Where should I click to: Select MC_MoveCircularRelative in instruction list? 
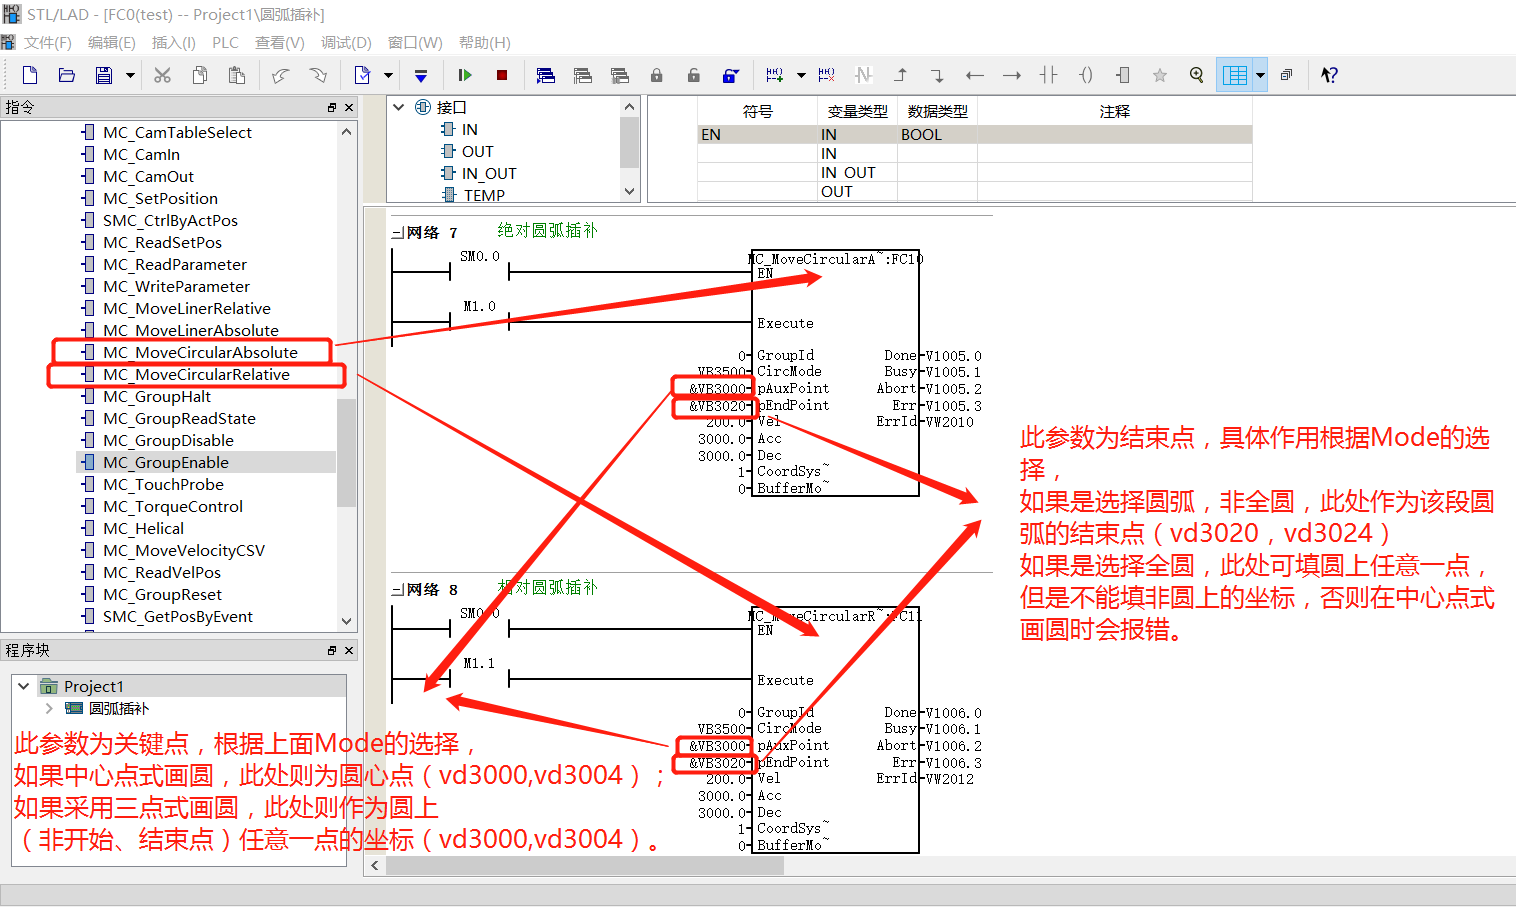point(196,374)
